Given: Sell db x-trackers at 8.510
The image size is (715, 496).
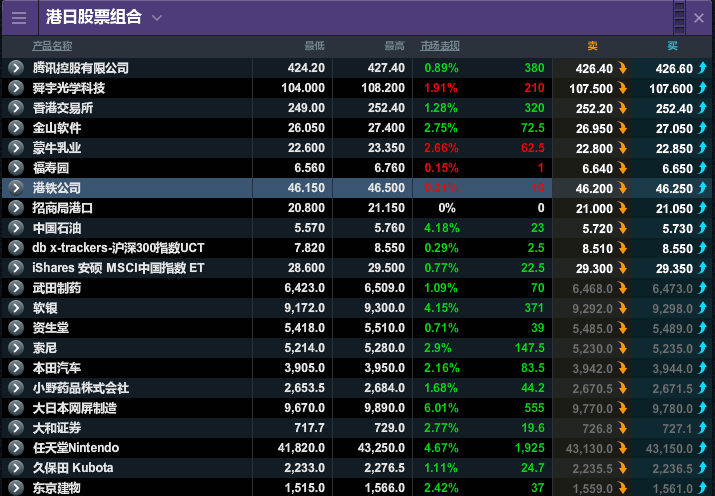Looking at the screenshot, I should click(x=592, y=248).
